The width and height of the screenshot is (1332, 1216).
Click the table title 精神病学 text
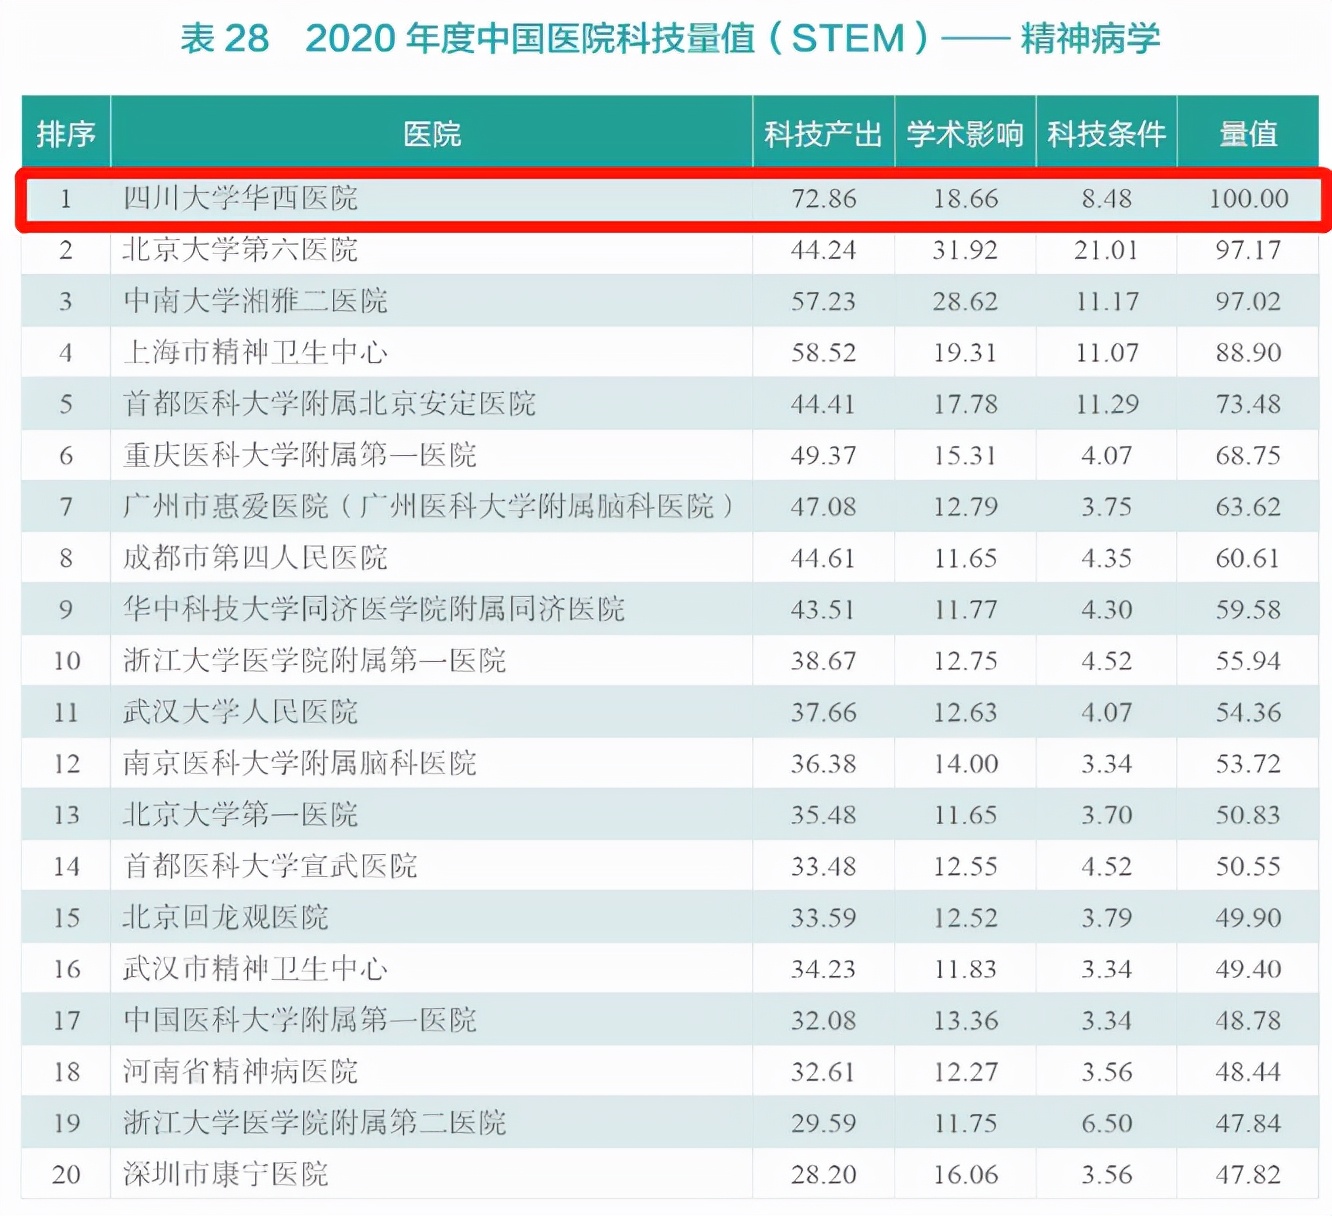point(1090,39)
